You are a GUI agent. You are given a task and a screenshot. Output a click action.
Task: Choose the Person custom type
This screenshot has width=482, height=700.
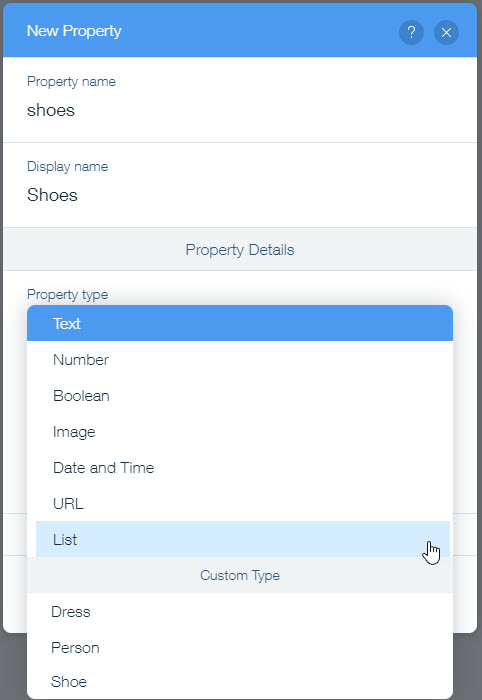coord(240,647)
